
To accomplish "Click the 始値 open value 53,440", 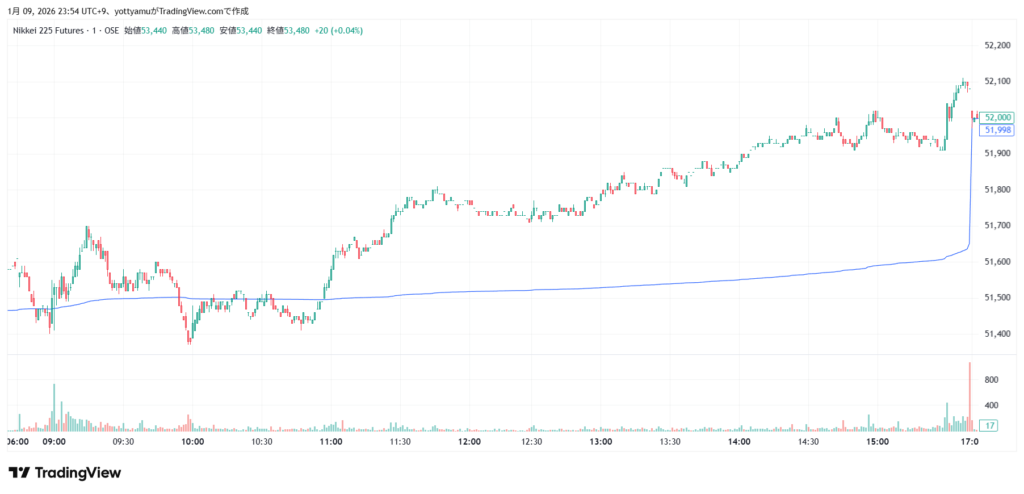I will (x=153, y=30).
